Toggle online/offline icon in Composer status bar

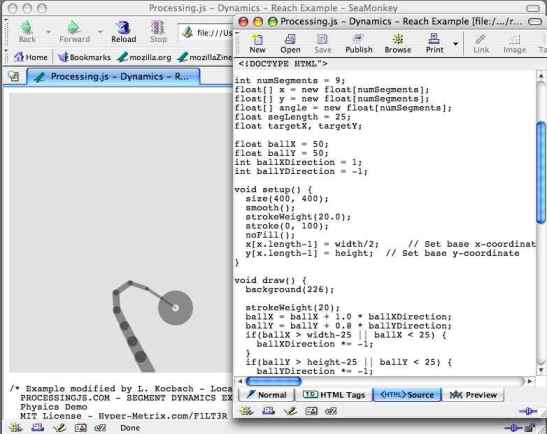tap(528, 412)
